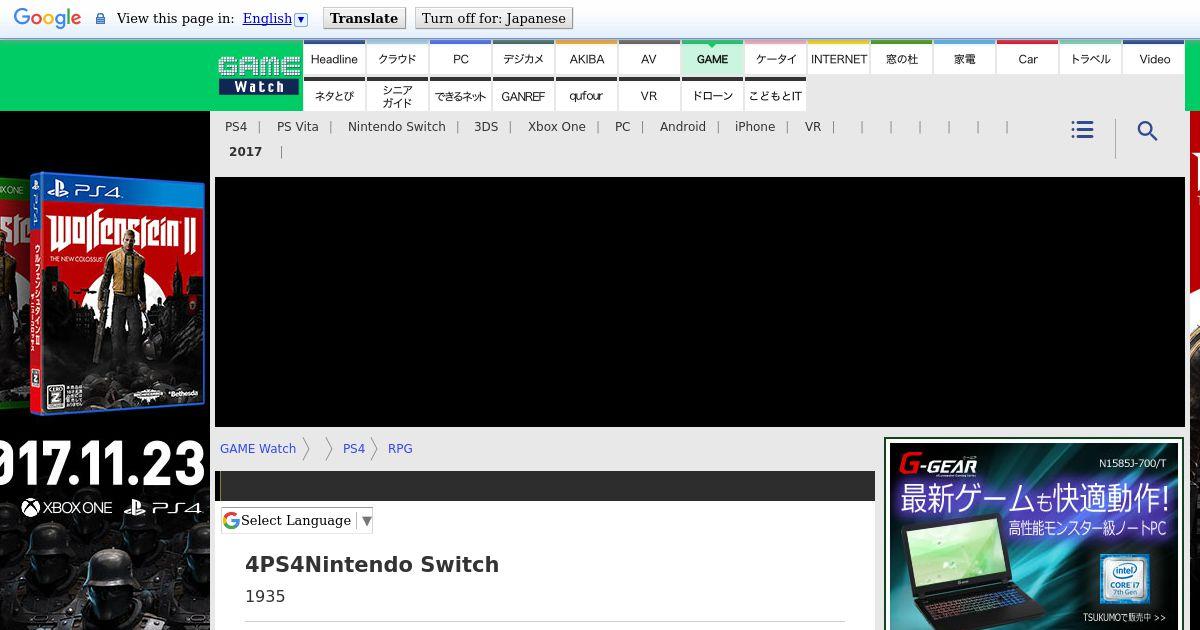Go to PC category link in subnavigation
Viewport: 1200px width, 630px height.
coord(623,127)
